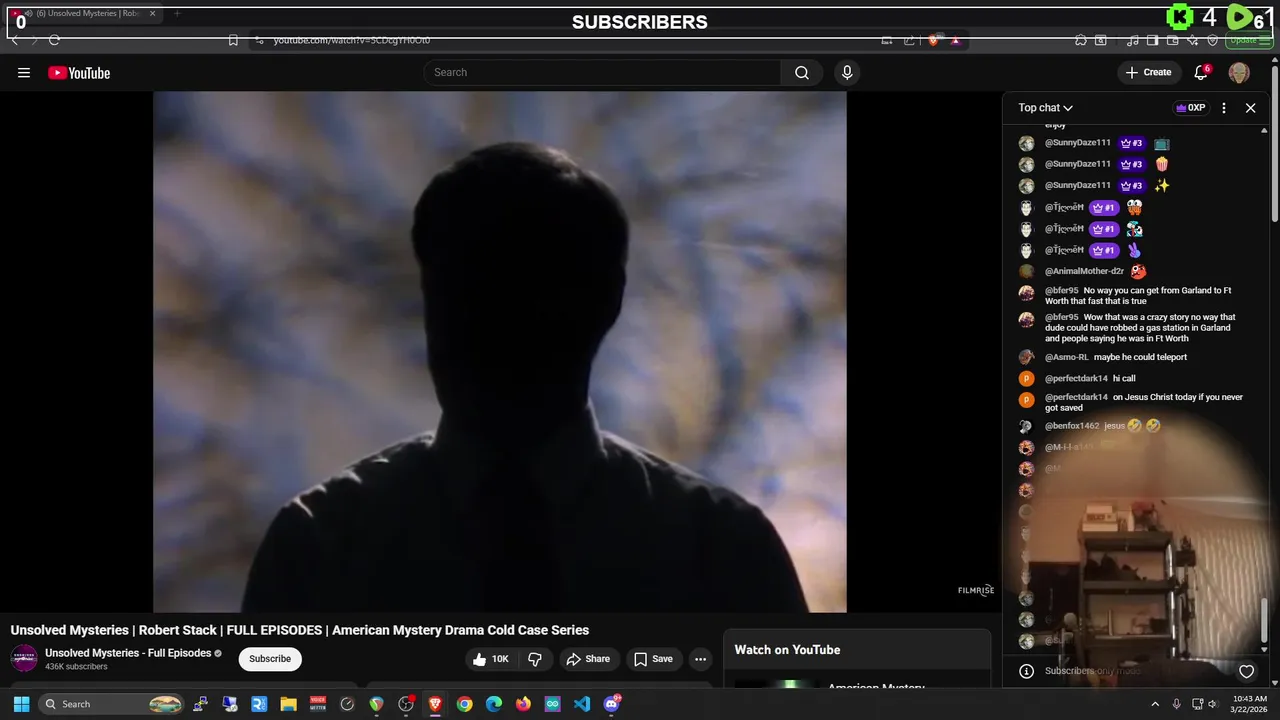1280x720 pixels.
Task: Open the media control music-note icon
Action: click(1132, 40)
